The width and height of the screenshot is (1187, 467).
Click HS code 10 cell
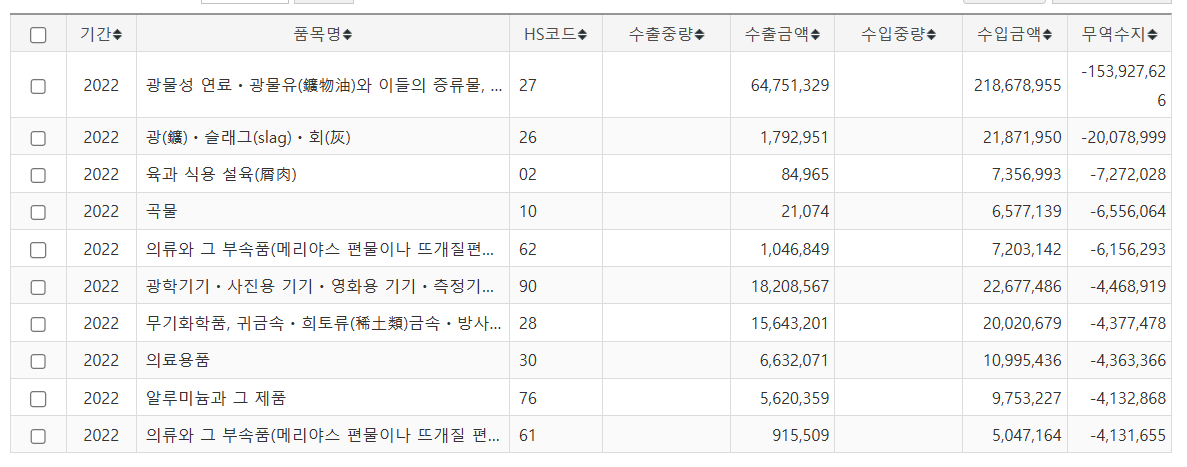click(x=528, y=212)
